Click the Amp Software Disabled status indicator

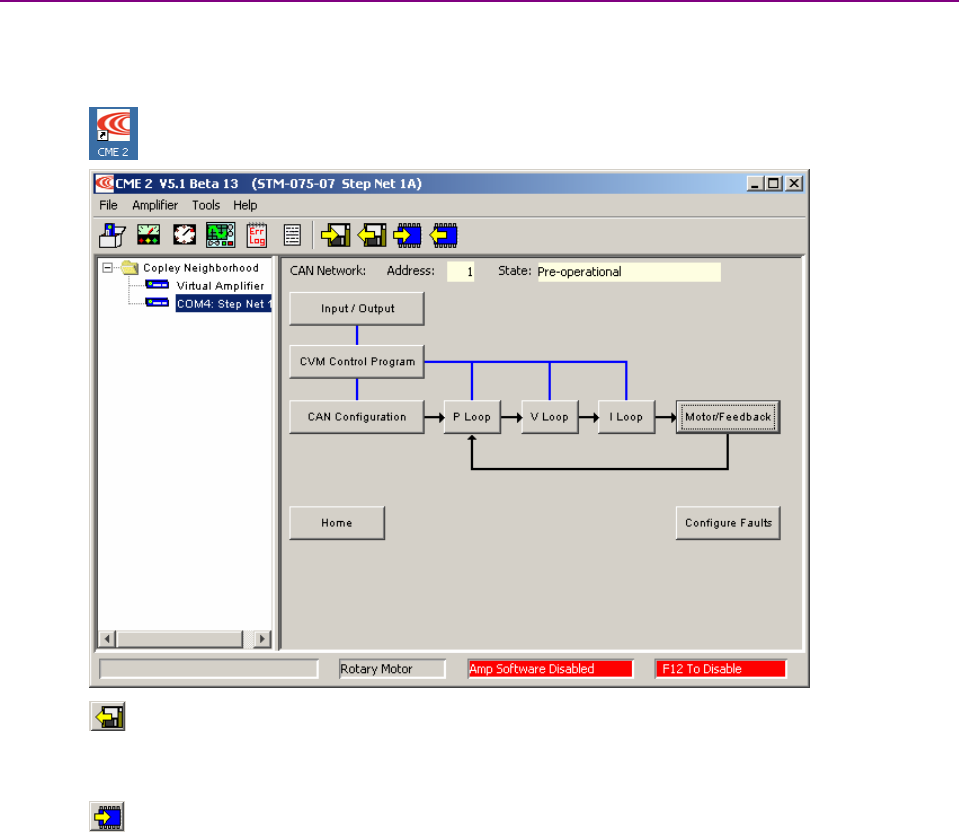click(x=550, y=669)
